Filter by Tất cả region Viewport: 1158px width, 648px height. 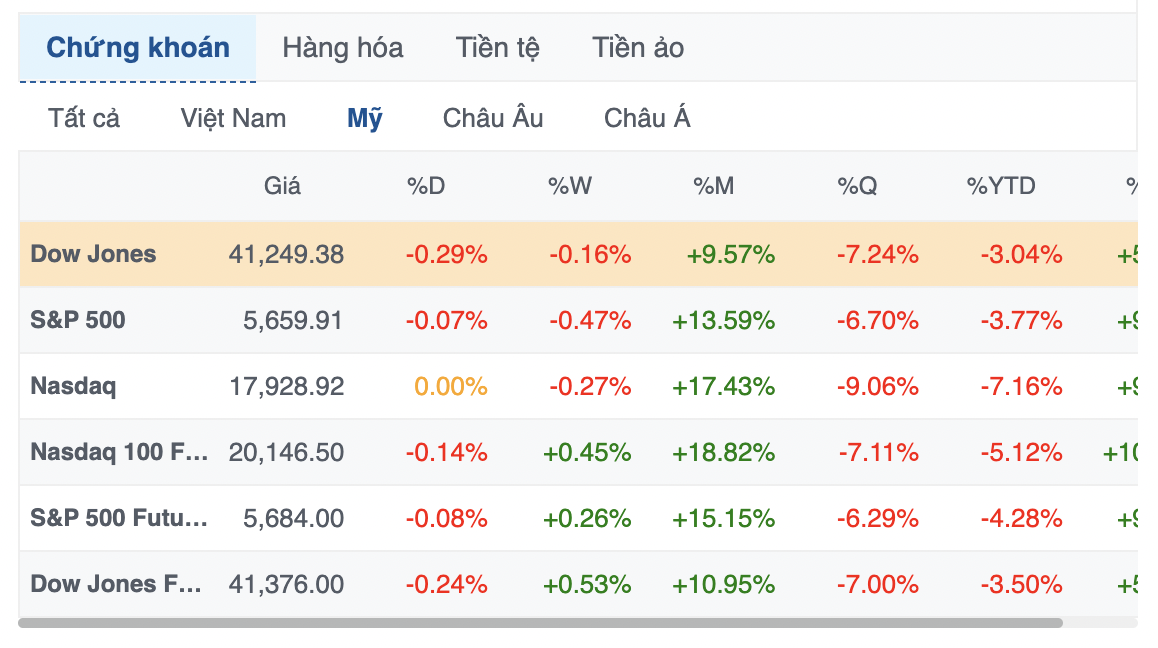pyautogui.click(x=83, y=118)
